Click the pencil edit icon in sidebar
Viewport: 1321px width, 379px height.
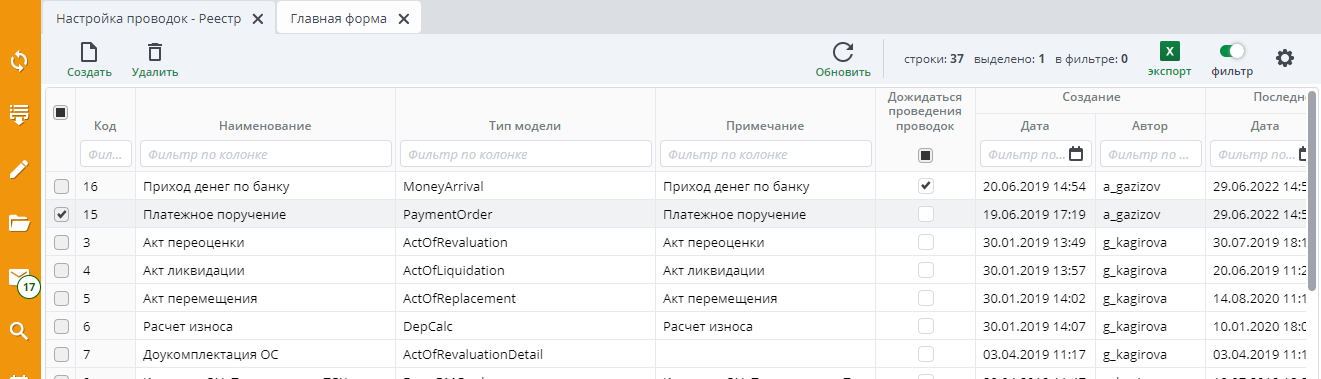click(19, 169)
